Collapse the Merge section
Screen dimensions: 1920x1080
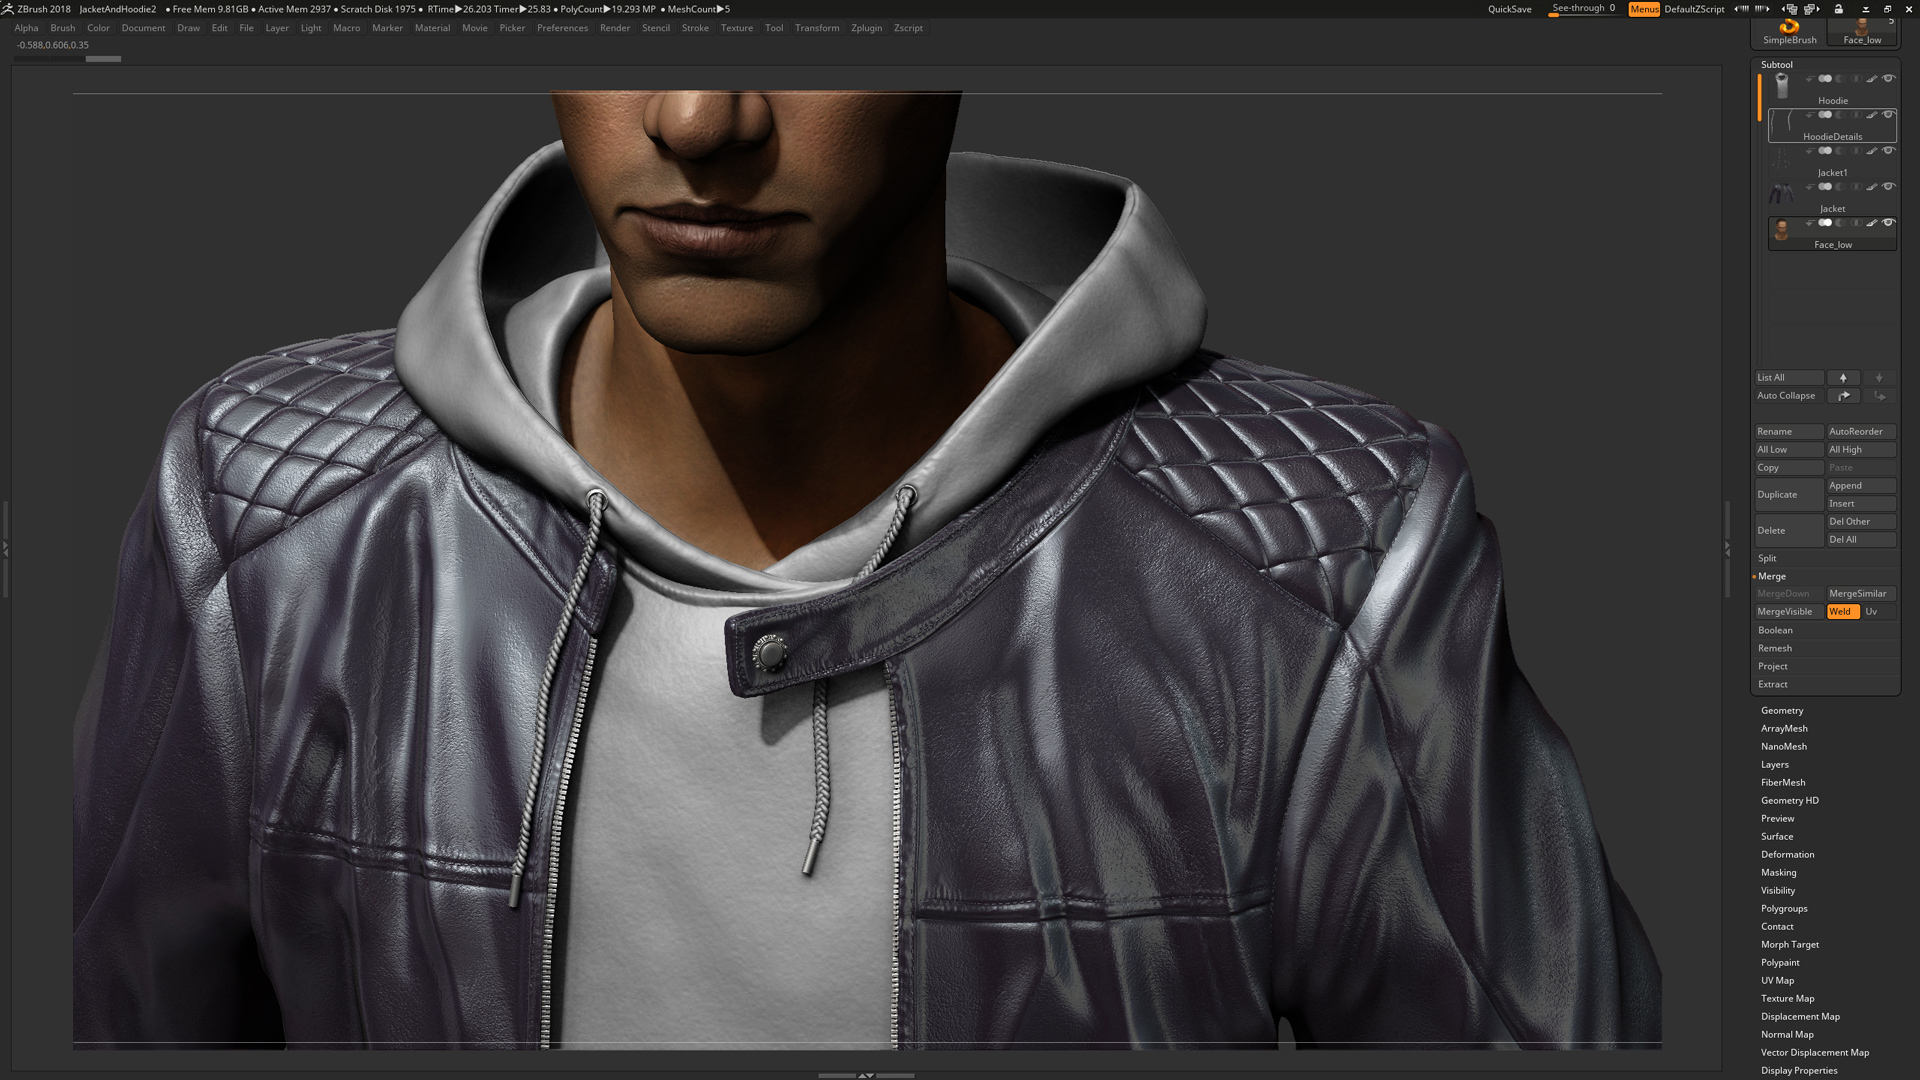coord(1772,576)
